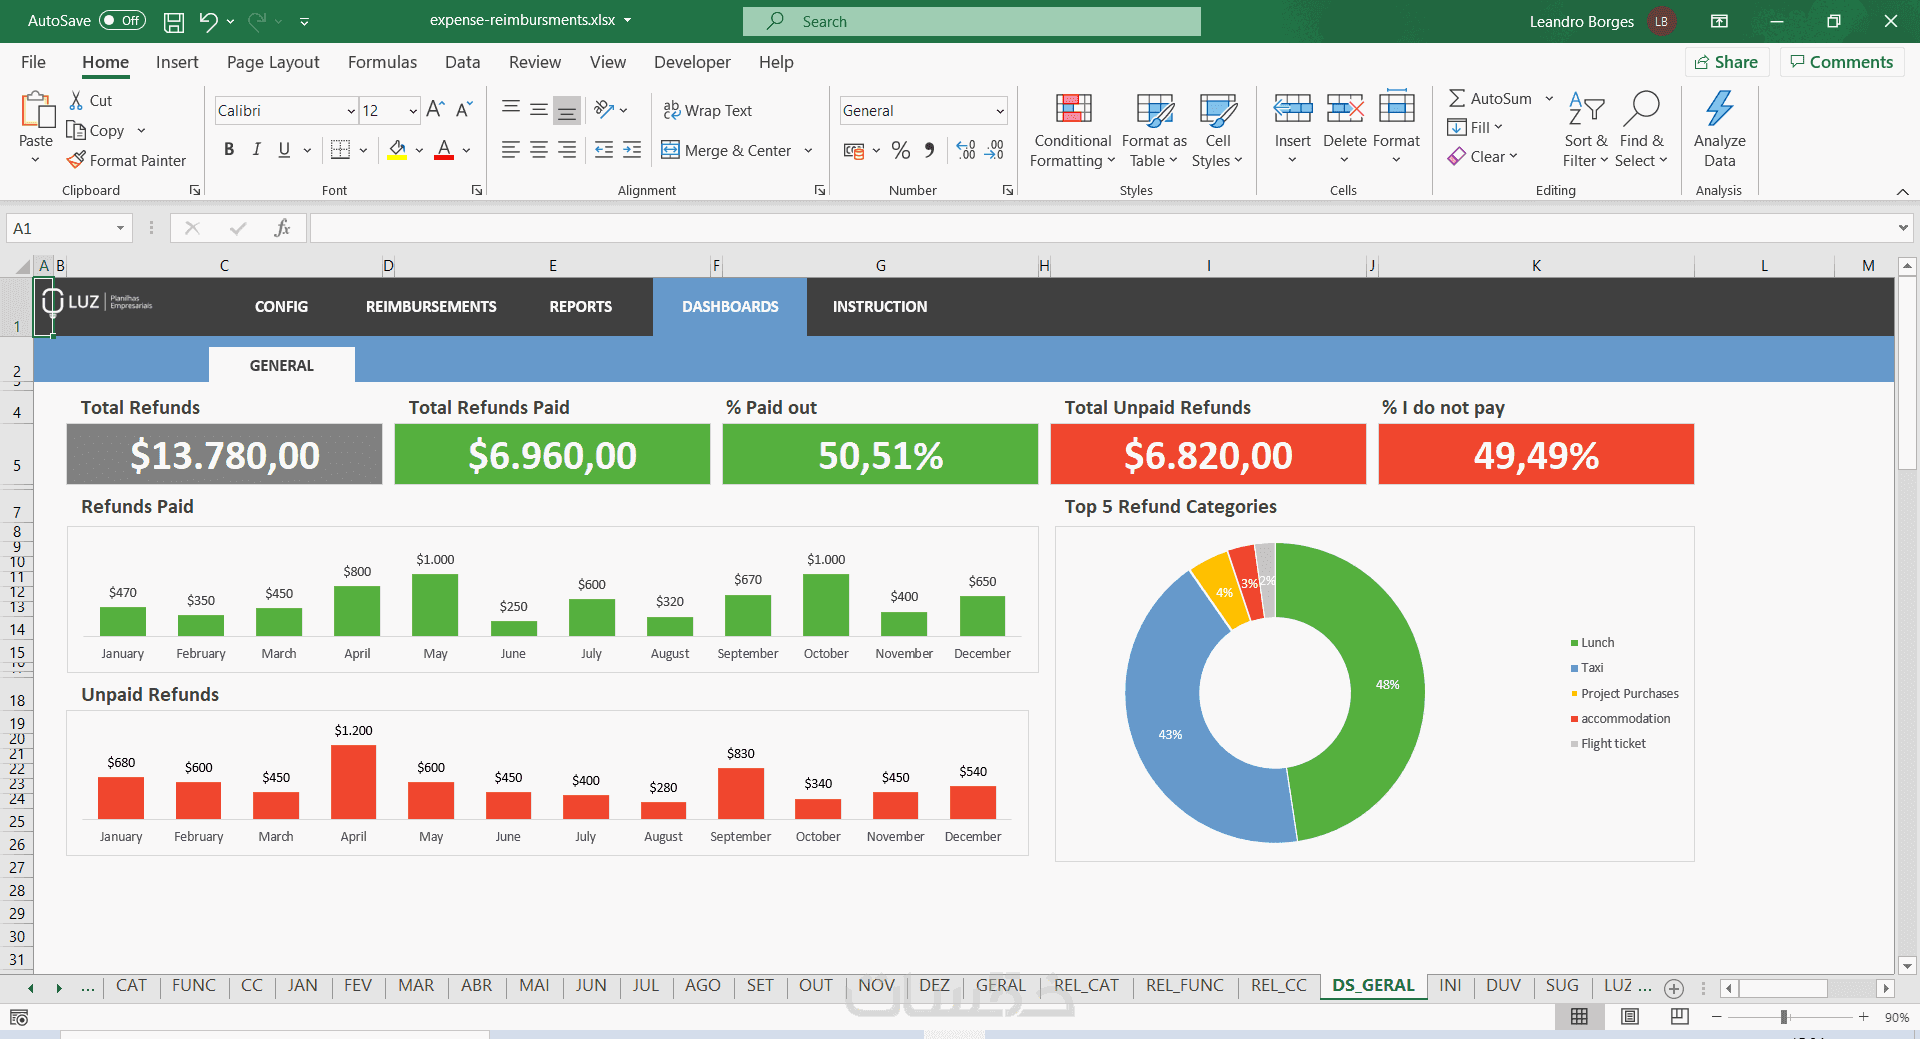
Task: Click Decrease Decimal icon
Action: click(995, 150)
